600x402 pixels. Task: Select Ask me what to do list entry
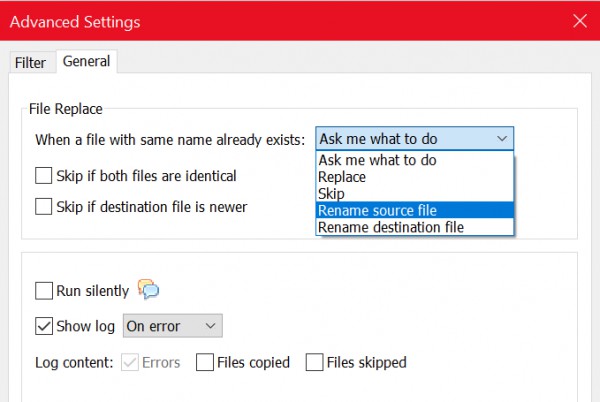click(415, 160)
